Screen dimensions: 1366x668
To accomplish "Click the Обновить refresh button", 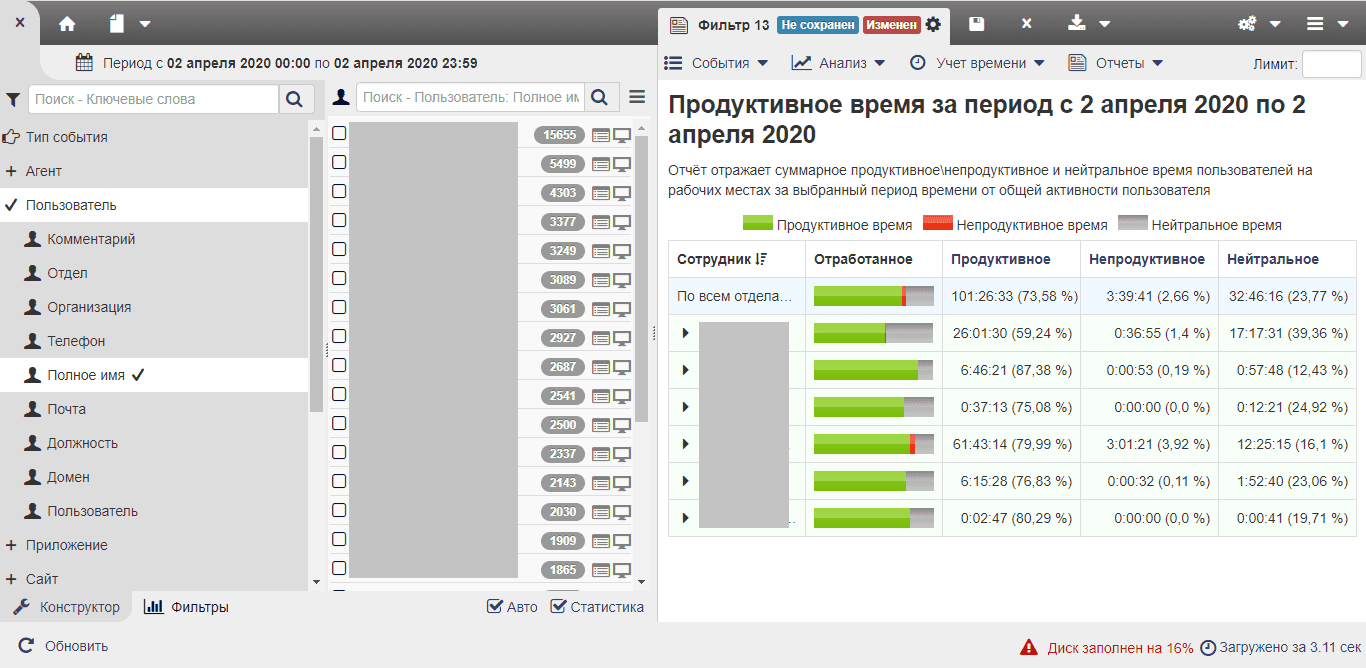I will click(x=63, y=646).
